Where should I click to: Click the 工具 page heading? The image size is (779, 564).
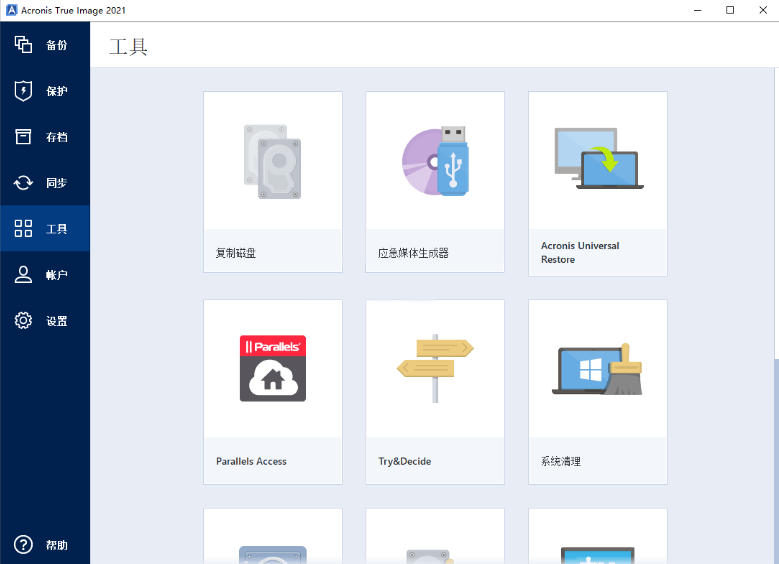click(128, 47)
